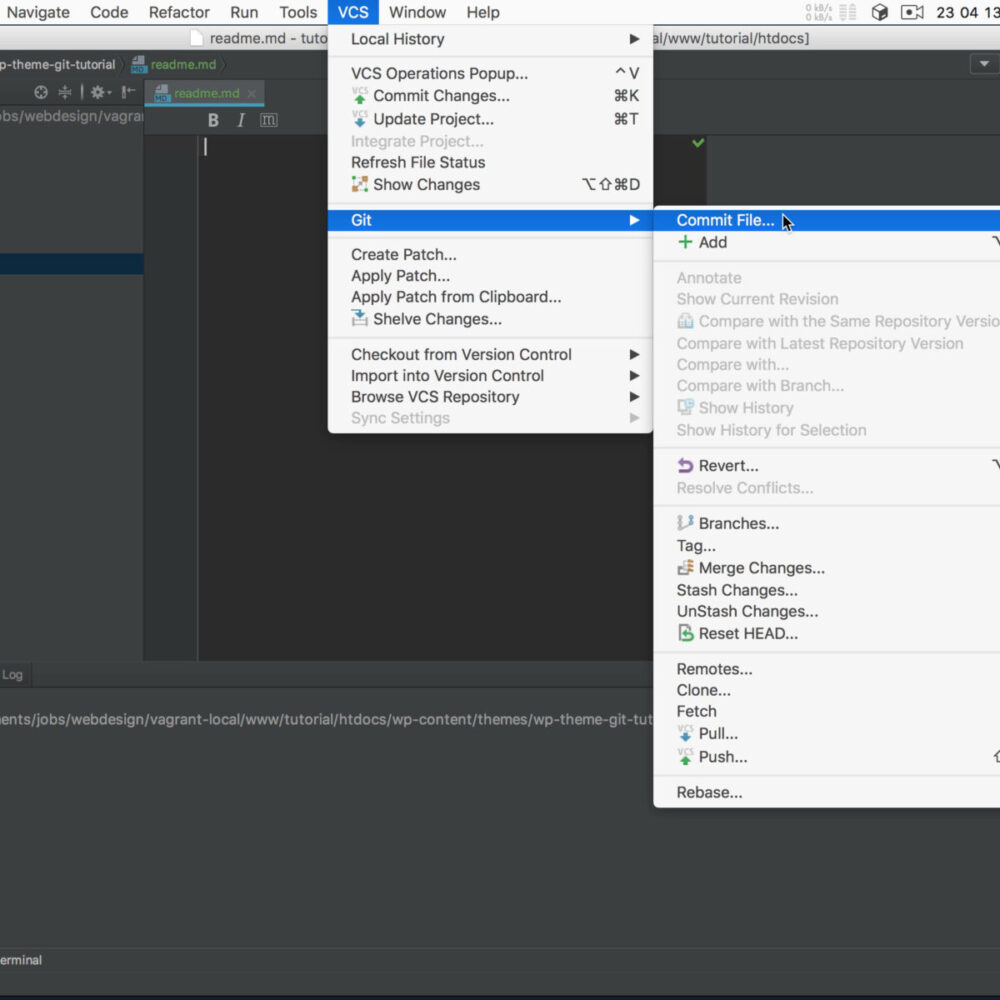This screenshot has height=1000, width=1000.
Task: Choose Create Patch...
Action: [490, 254]
